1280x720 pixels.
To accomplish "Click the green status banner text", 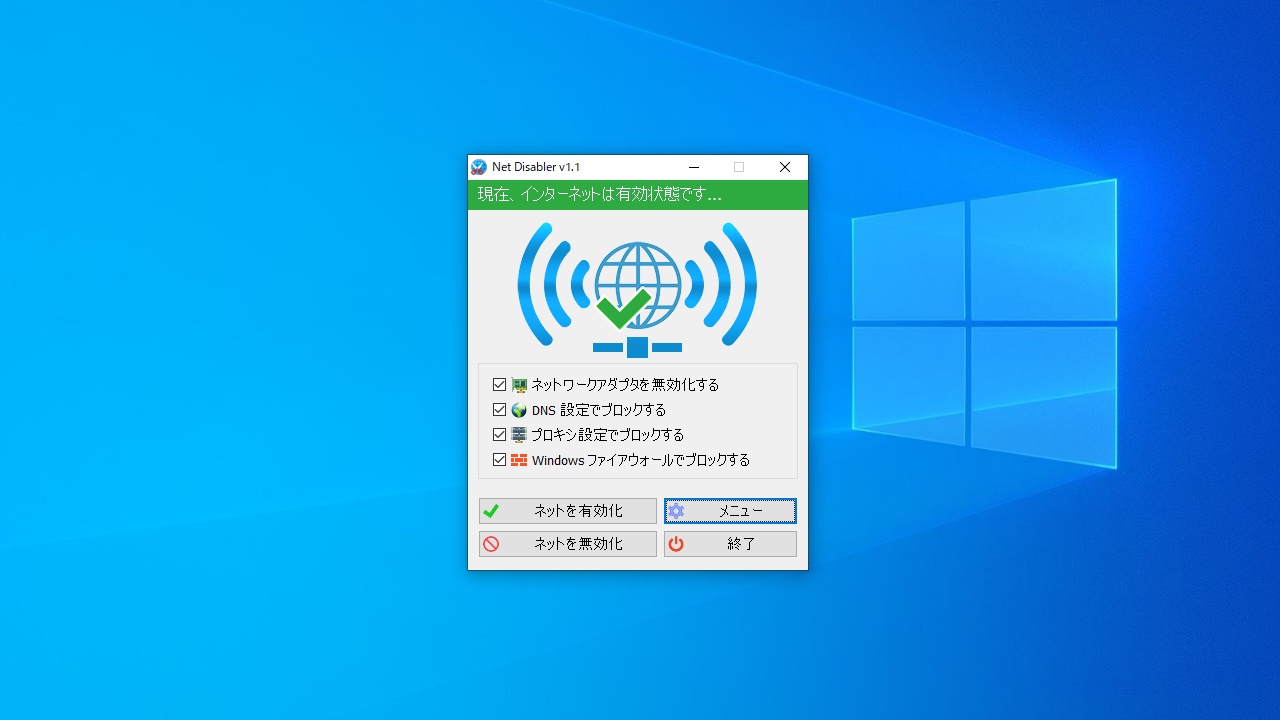I will coord(600,194).
